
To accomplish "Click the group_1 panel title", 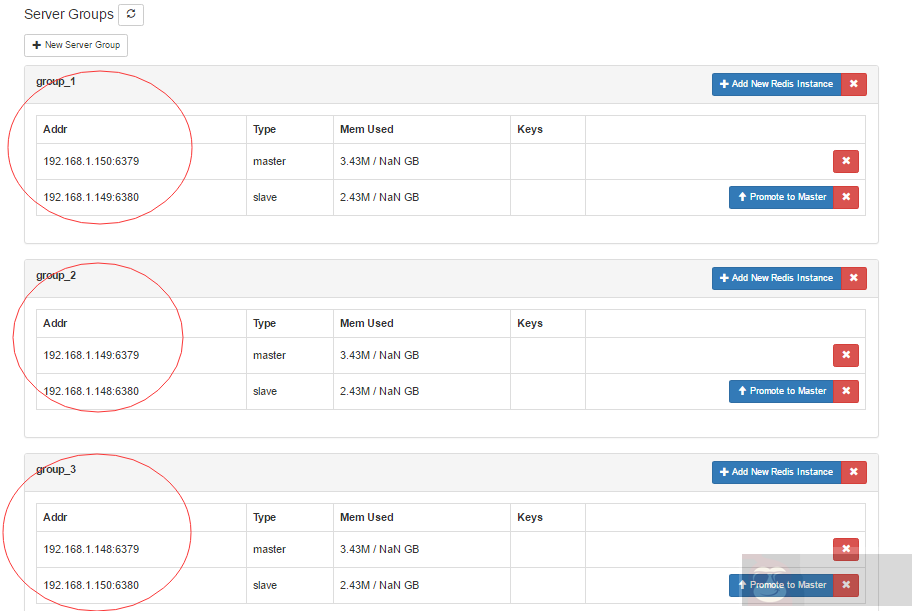I will [56, 81].
